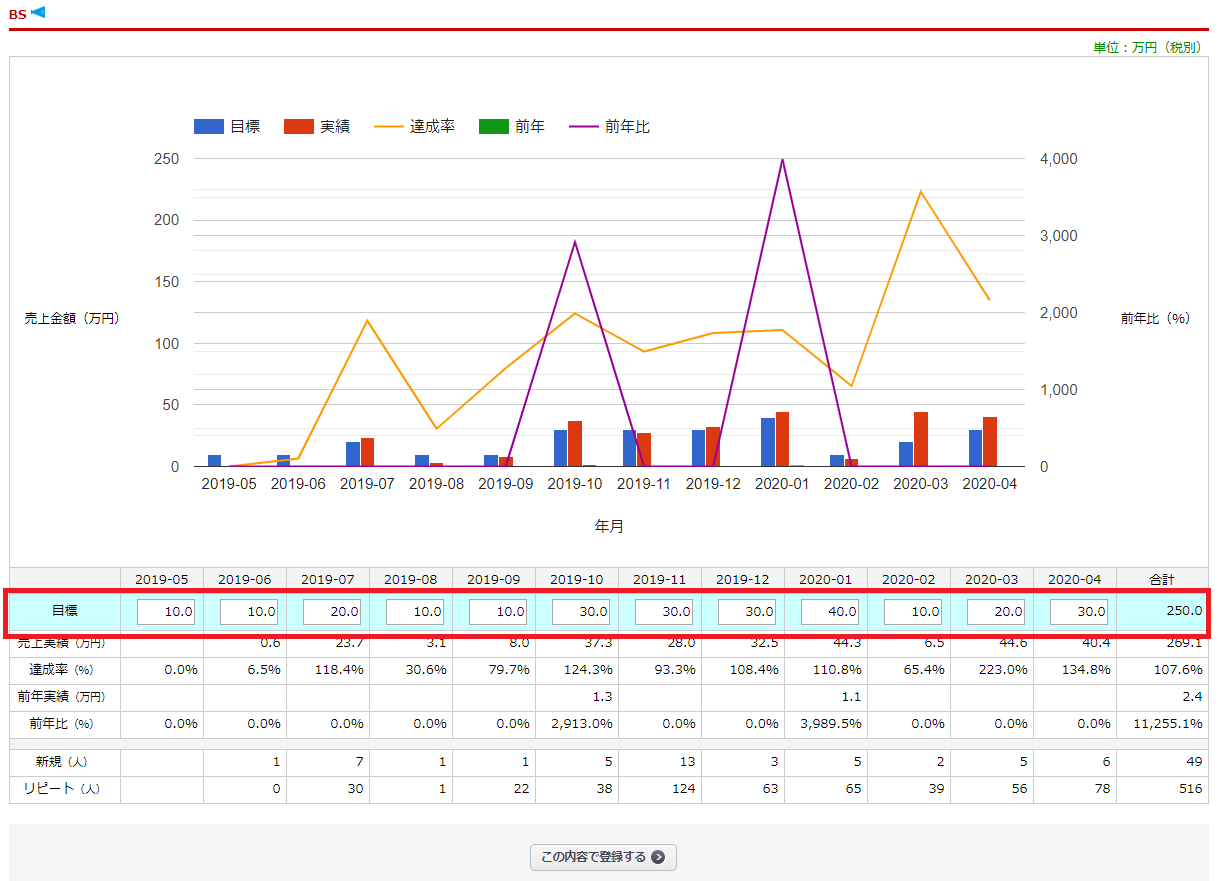1225x881 pixels.
Task: Edit the 2019-07 目標 value field
Action: pyautogui.click(x=332, y=611)
